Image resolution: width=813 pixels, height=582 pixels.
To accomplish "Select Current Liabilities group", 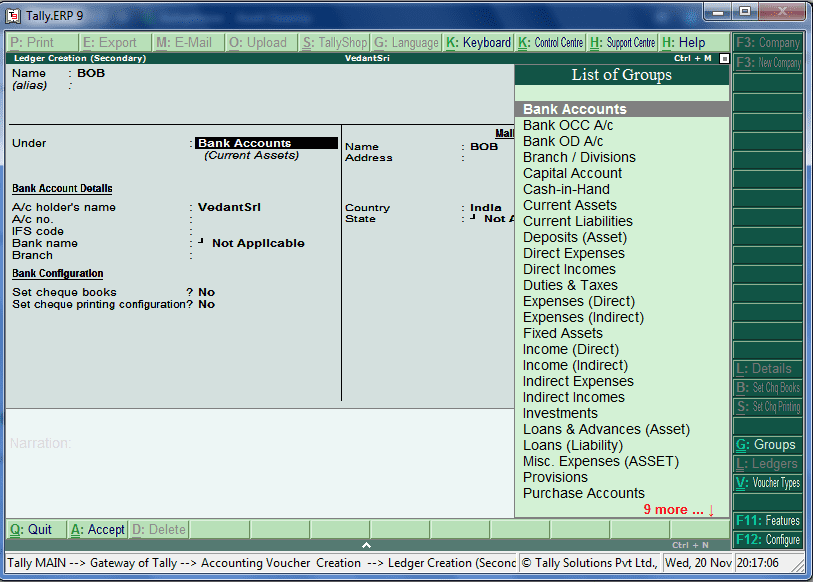I will (x=622, y=221).
